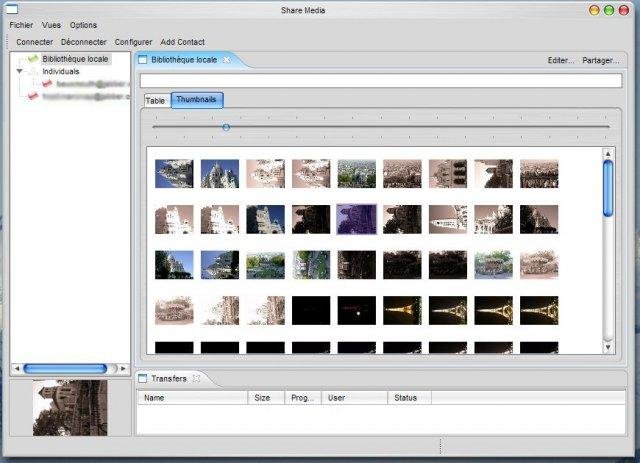
Task: Click left arrow of tree horizontal scrollbar
Action: click(17, 368)
